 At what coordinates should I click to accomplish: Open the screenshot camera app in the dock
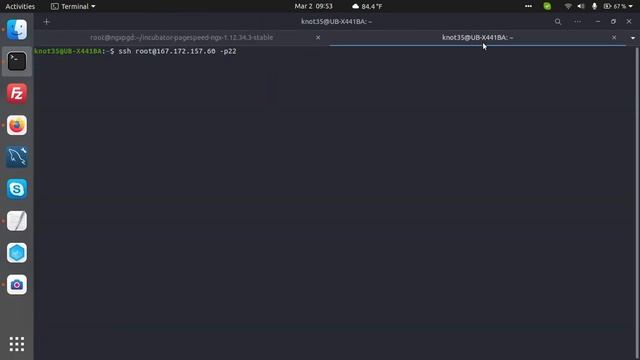(x=17, y=284)
